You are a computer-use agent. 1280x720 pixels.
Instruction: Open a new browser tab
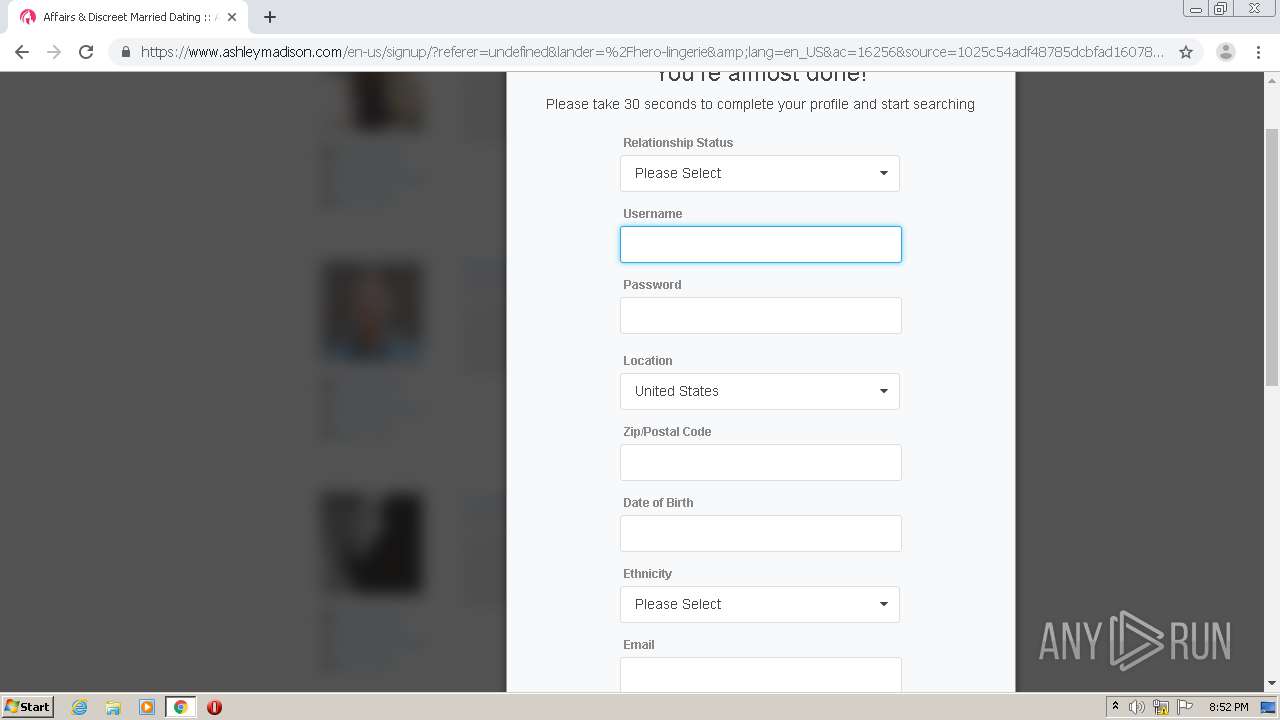(x=270, y=17)
